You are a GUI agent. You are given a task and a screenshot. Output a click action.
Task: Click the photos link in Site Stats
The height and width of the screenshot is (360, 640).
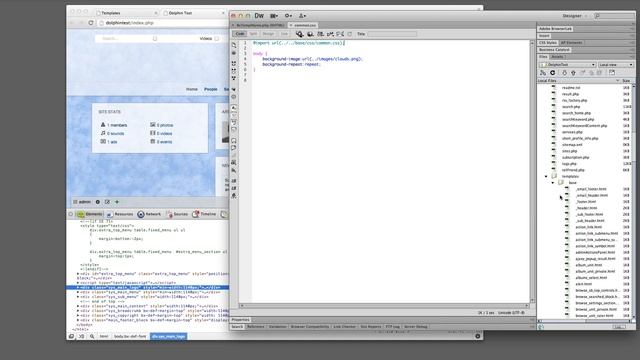[165, 125]
